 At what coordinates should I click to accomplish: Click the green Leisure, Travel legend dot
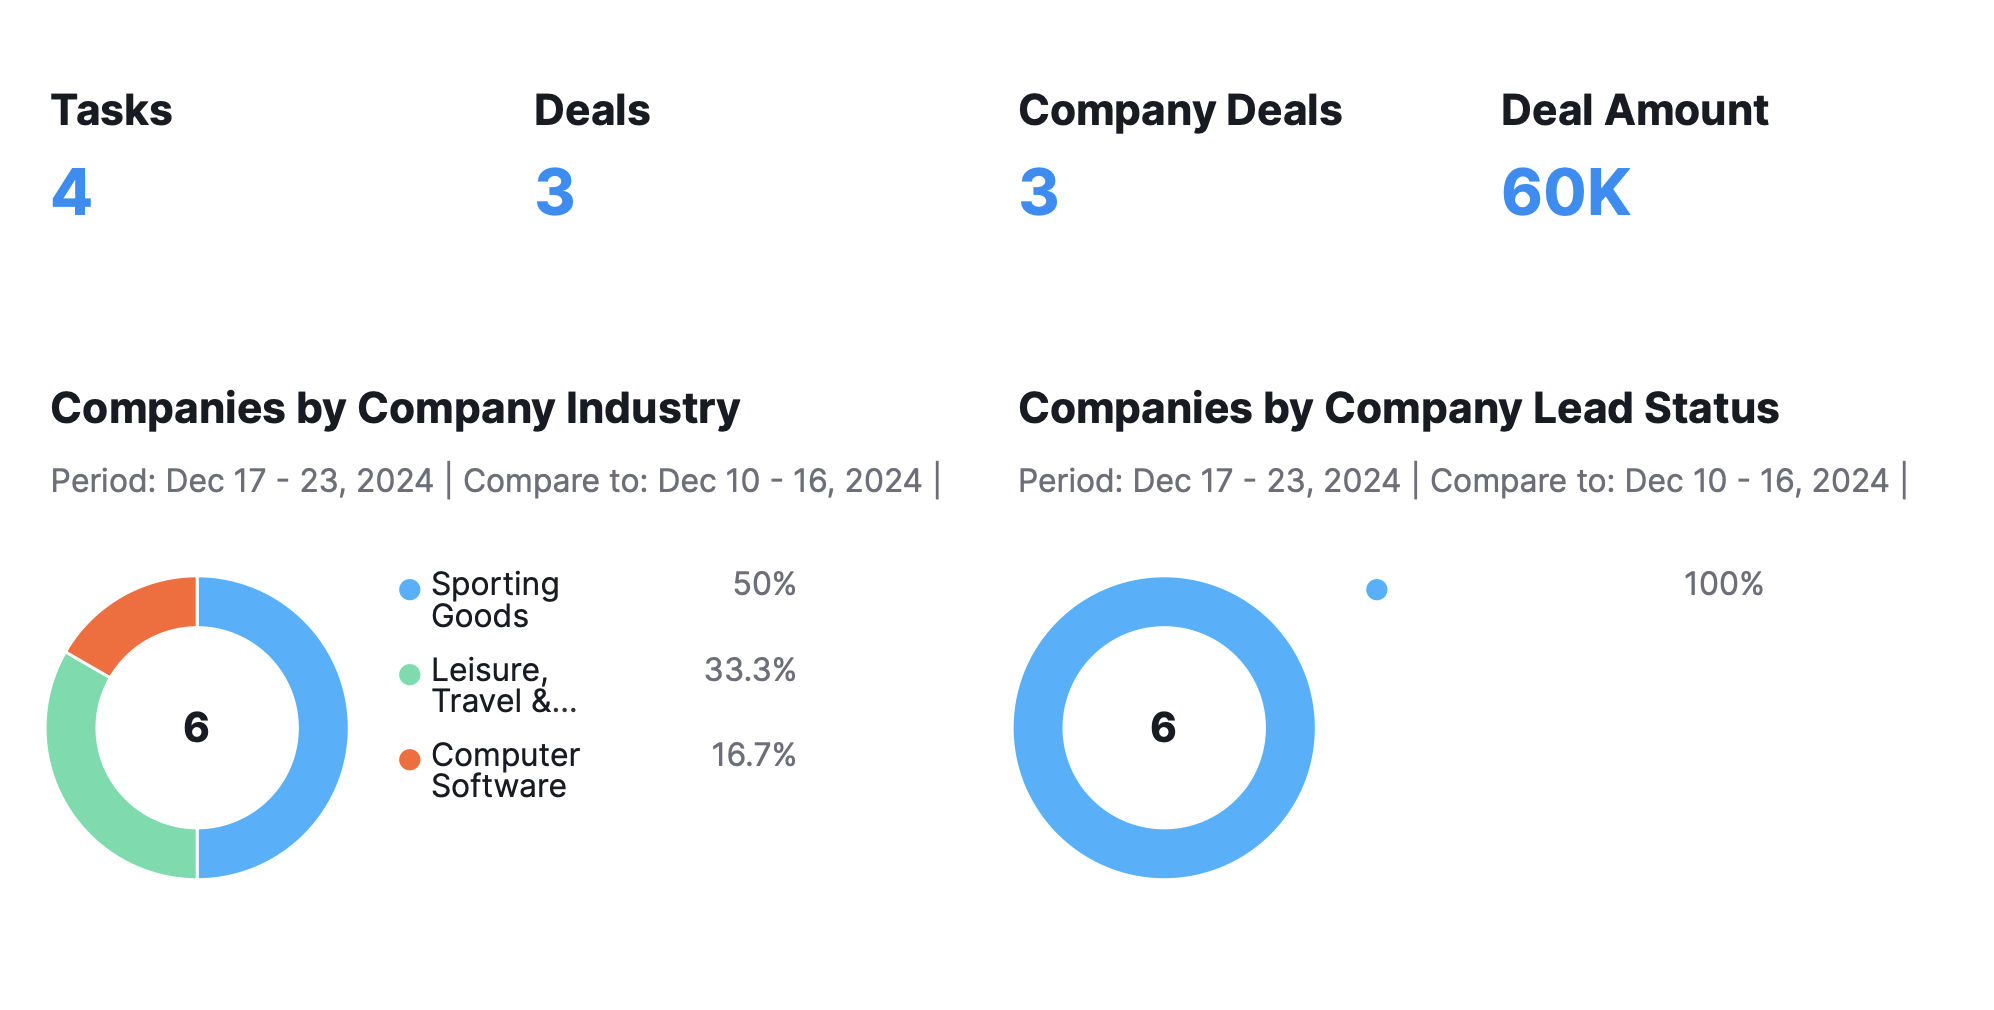[409, 675]
